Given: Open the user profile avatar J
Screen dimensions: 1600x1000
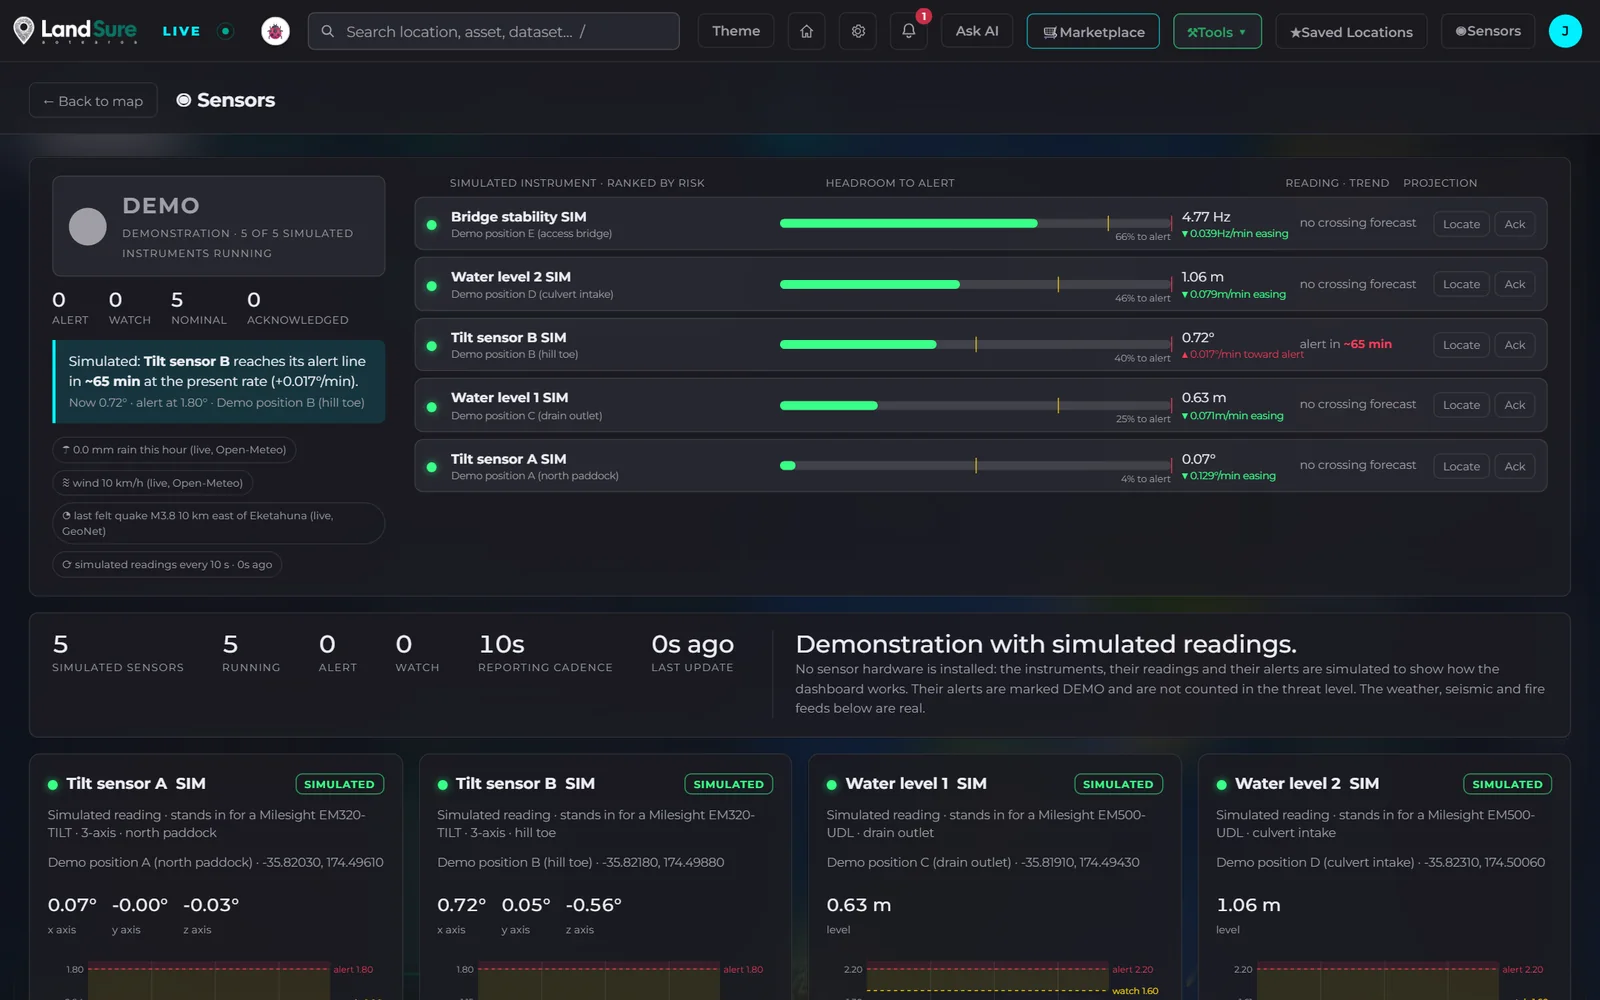Looking at the screenshot, I should click(x=1565, y=31).
